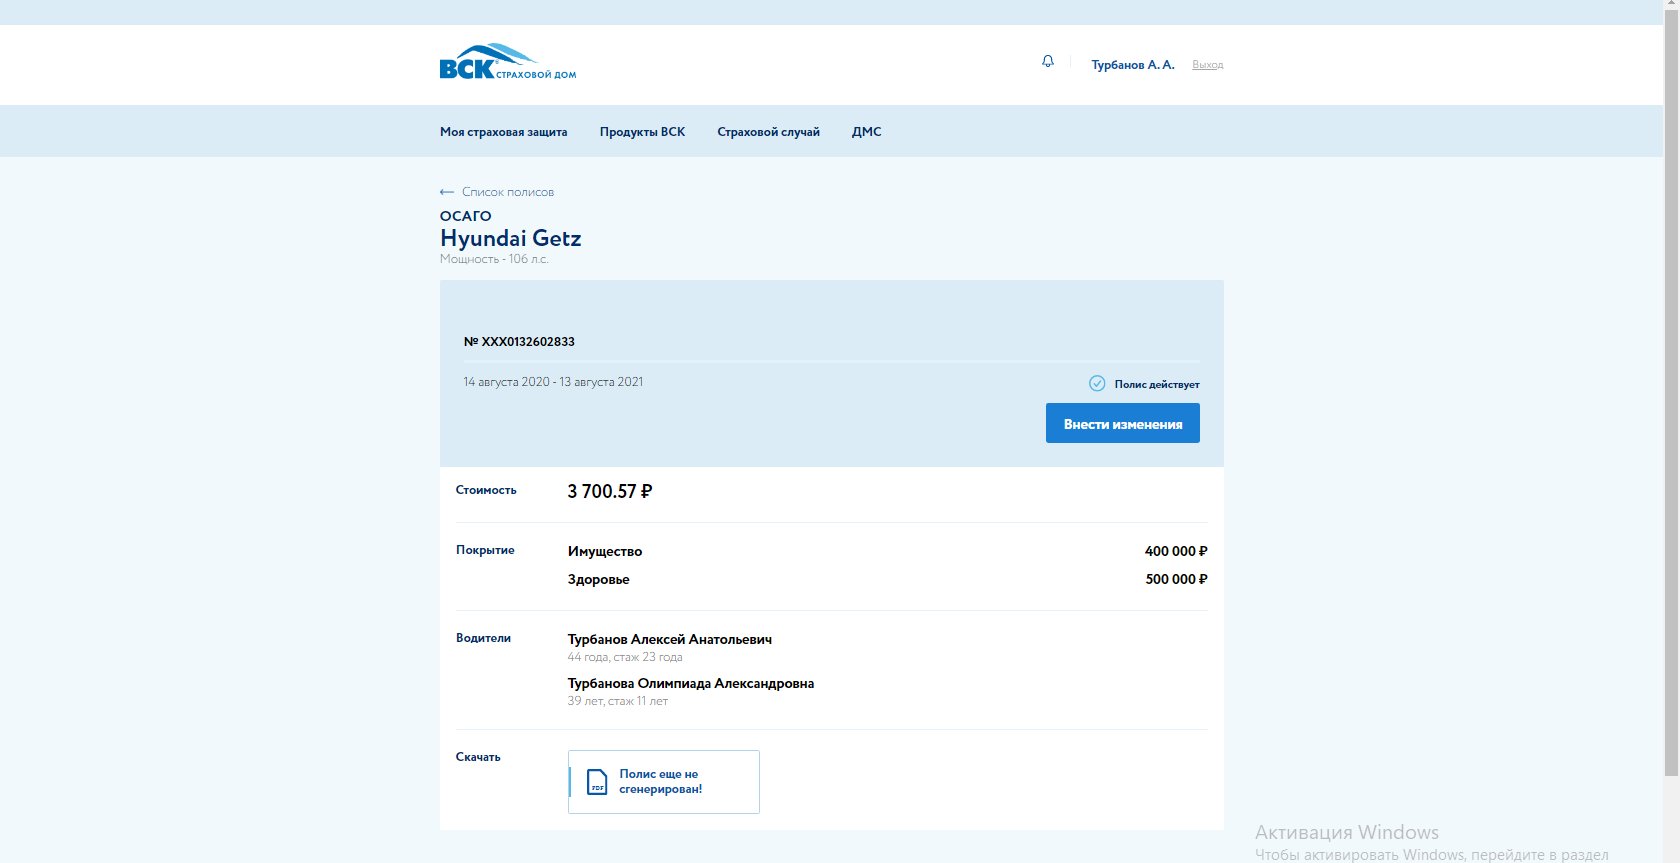Go to Продукты ВСК section

tap(642, 132)
